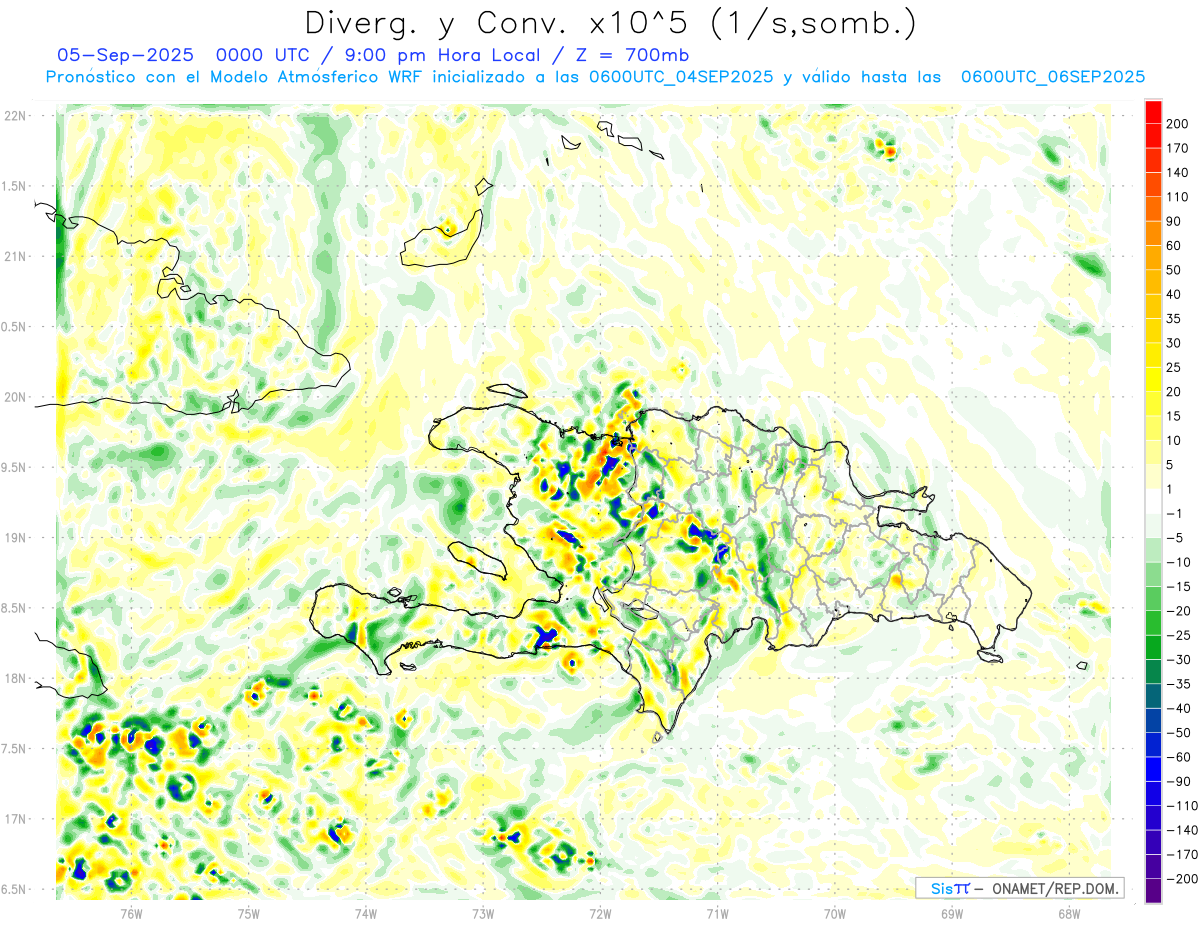This screenshot has width=1200, height=927.
Task: Click the 18N latitude axis label
Action: [15, 679]
